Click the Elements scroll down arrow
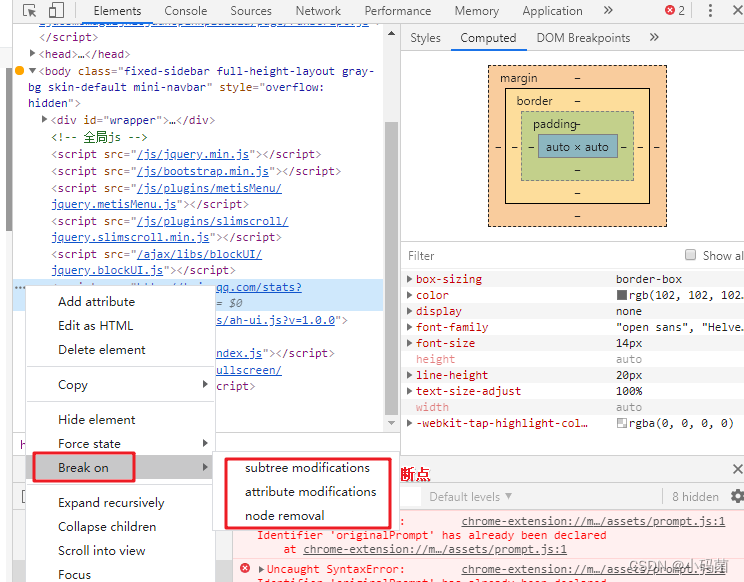This screenshot has width=744, height=582. pyautogui.click(x=391, y=423)
